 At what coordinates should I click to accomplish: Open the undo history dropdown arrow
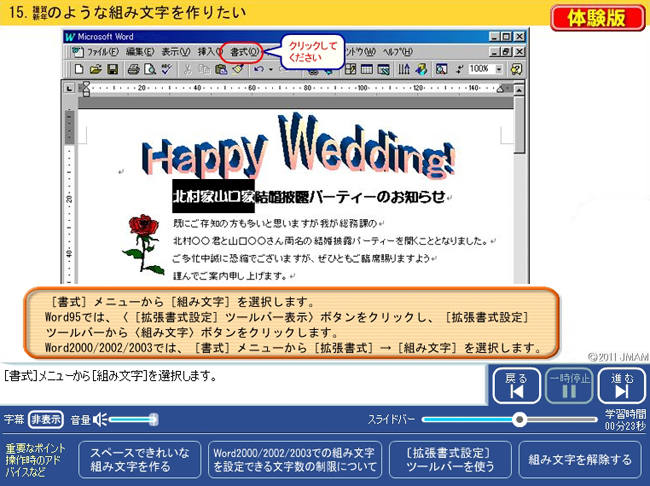pyautogui.click(x=270, y=69)
